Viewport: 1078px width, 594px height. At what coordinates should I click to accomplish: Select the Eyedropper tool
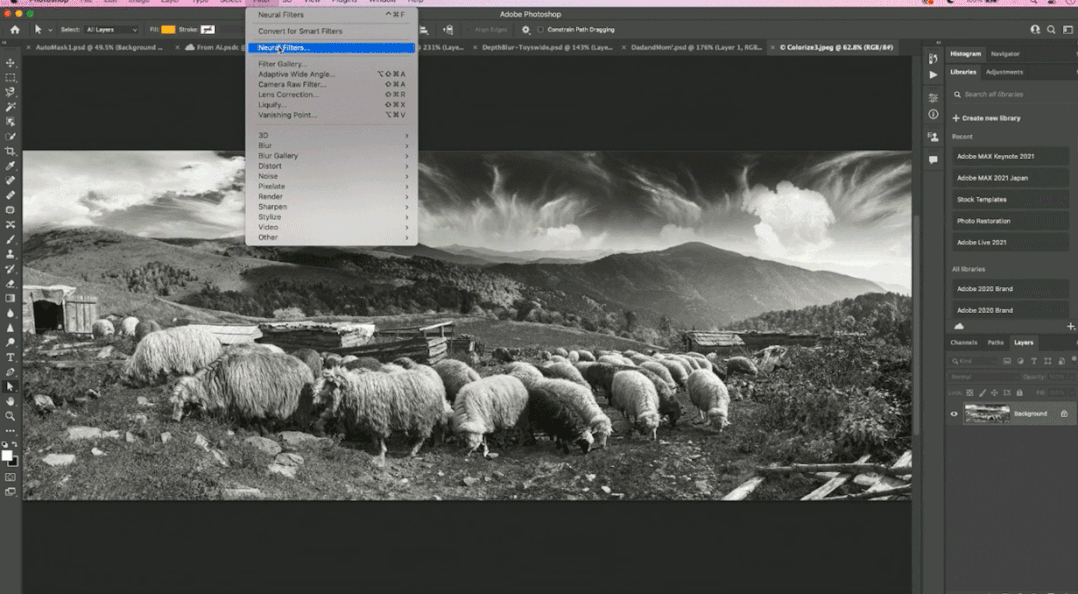pos(10,166)
